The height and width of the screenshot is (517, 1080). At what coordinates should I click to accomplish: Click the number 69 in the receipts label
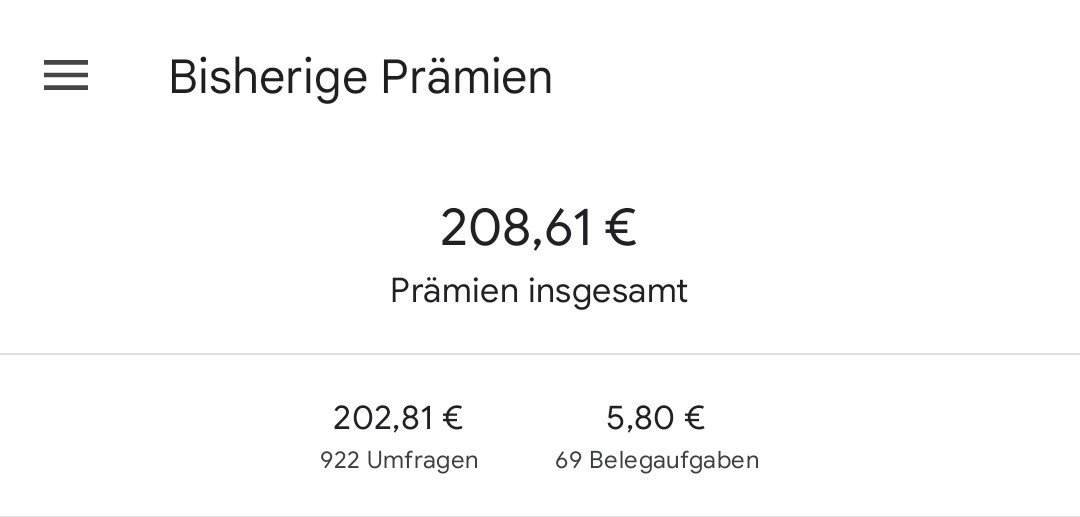point(568,460)
